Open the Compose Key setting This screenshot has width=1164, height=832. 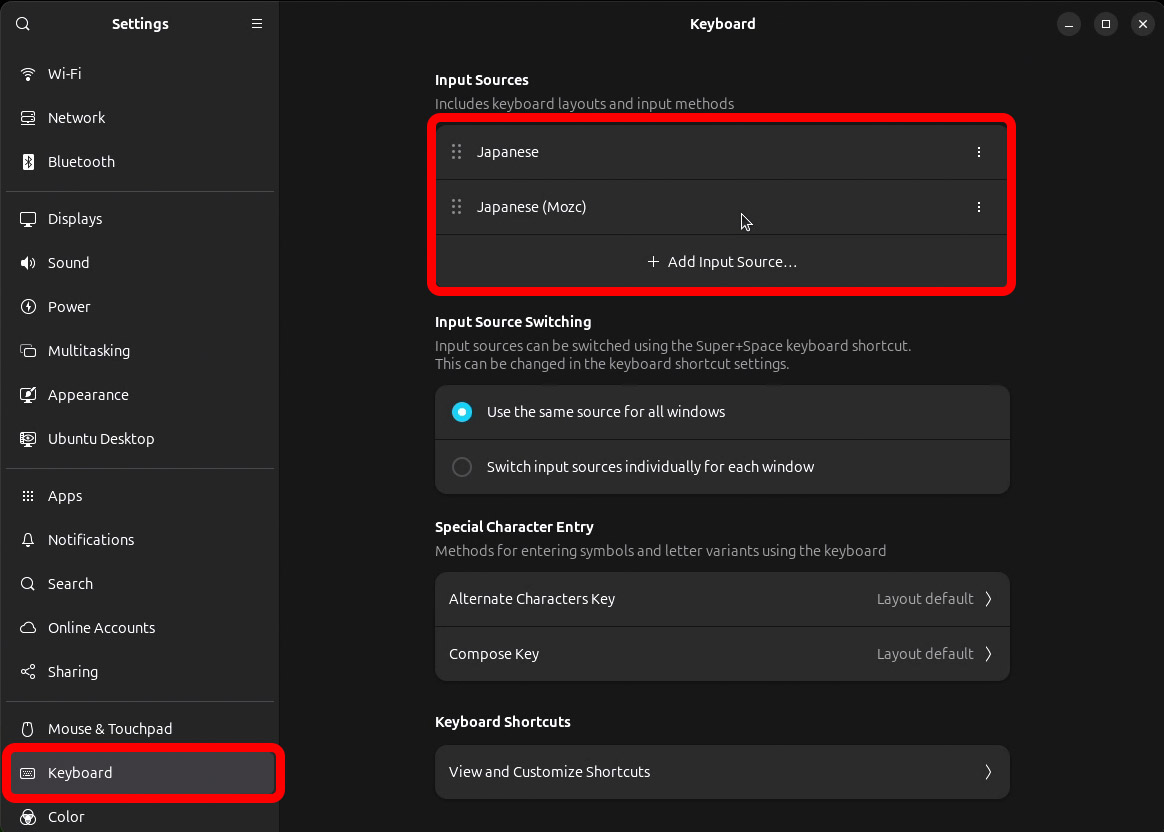(722, 654)
